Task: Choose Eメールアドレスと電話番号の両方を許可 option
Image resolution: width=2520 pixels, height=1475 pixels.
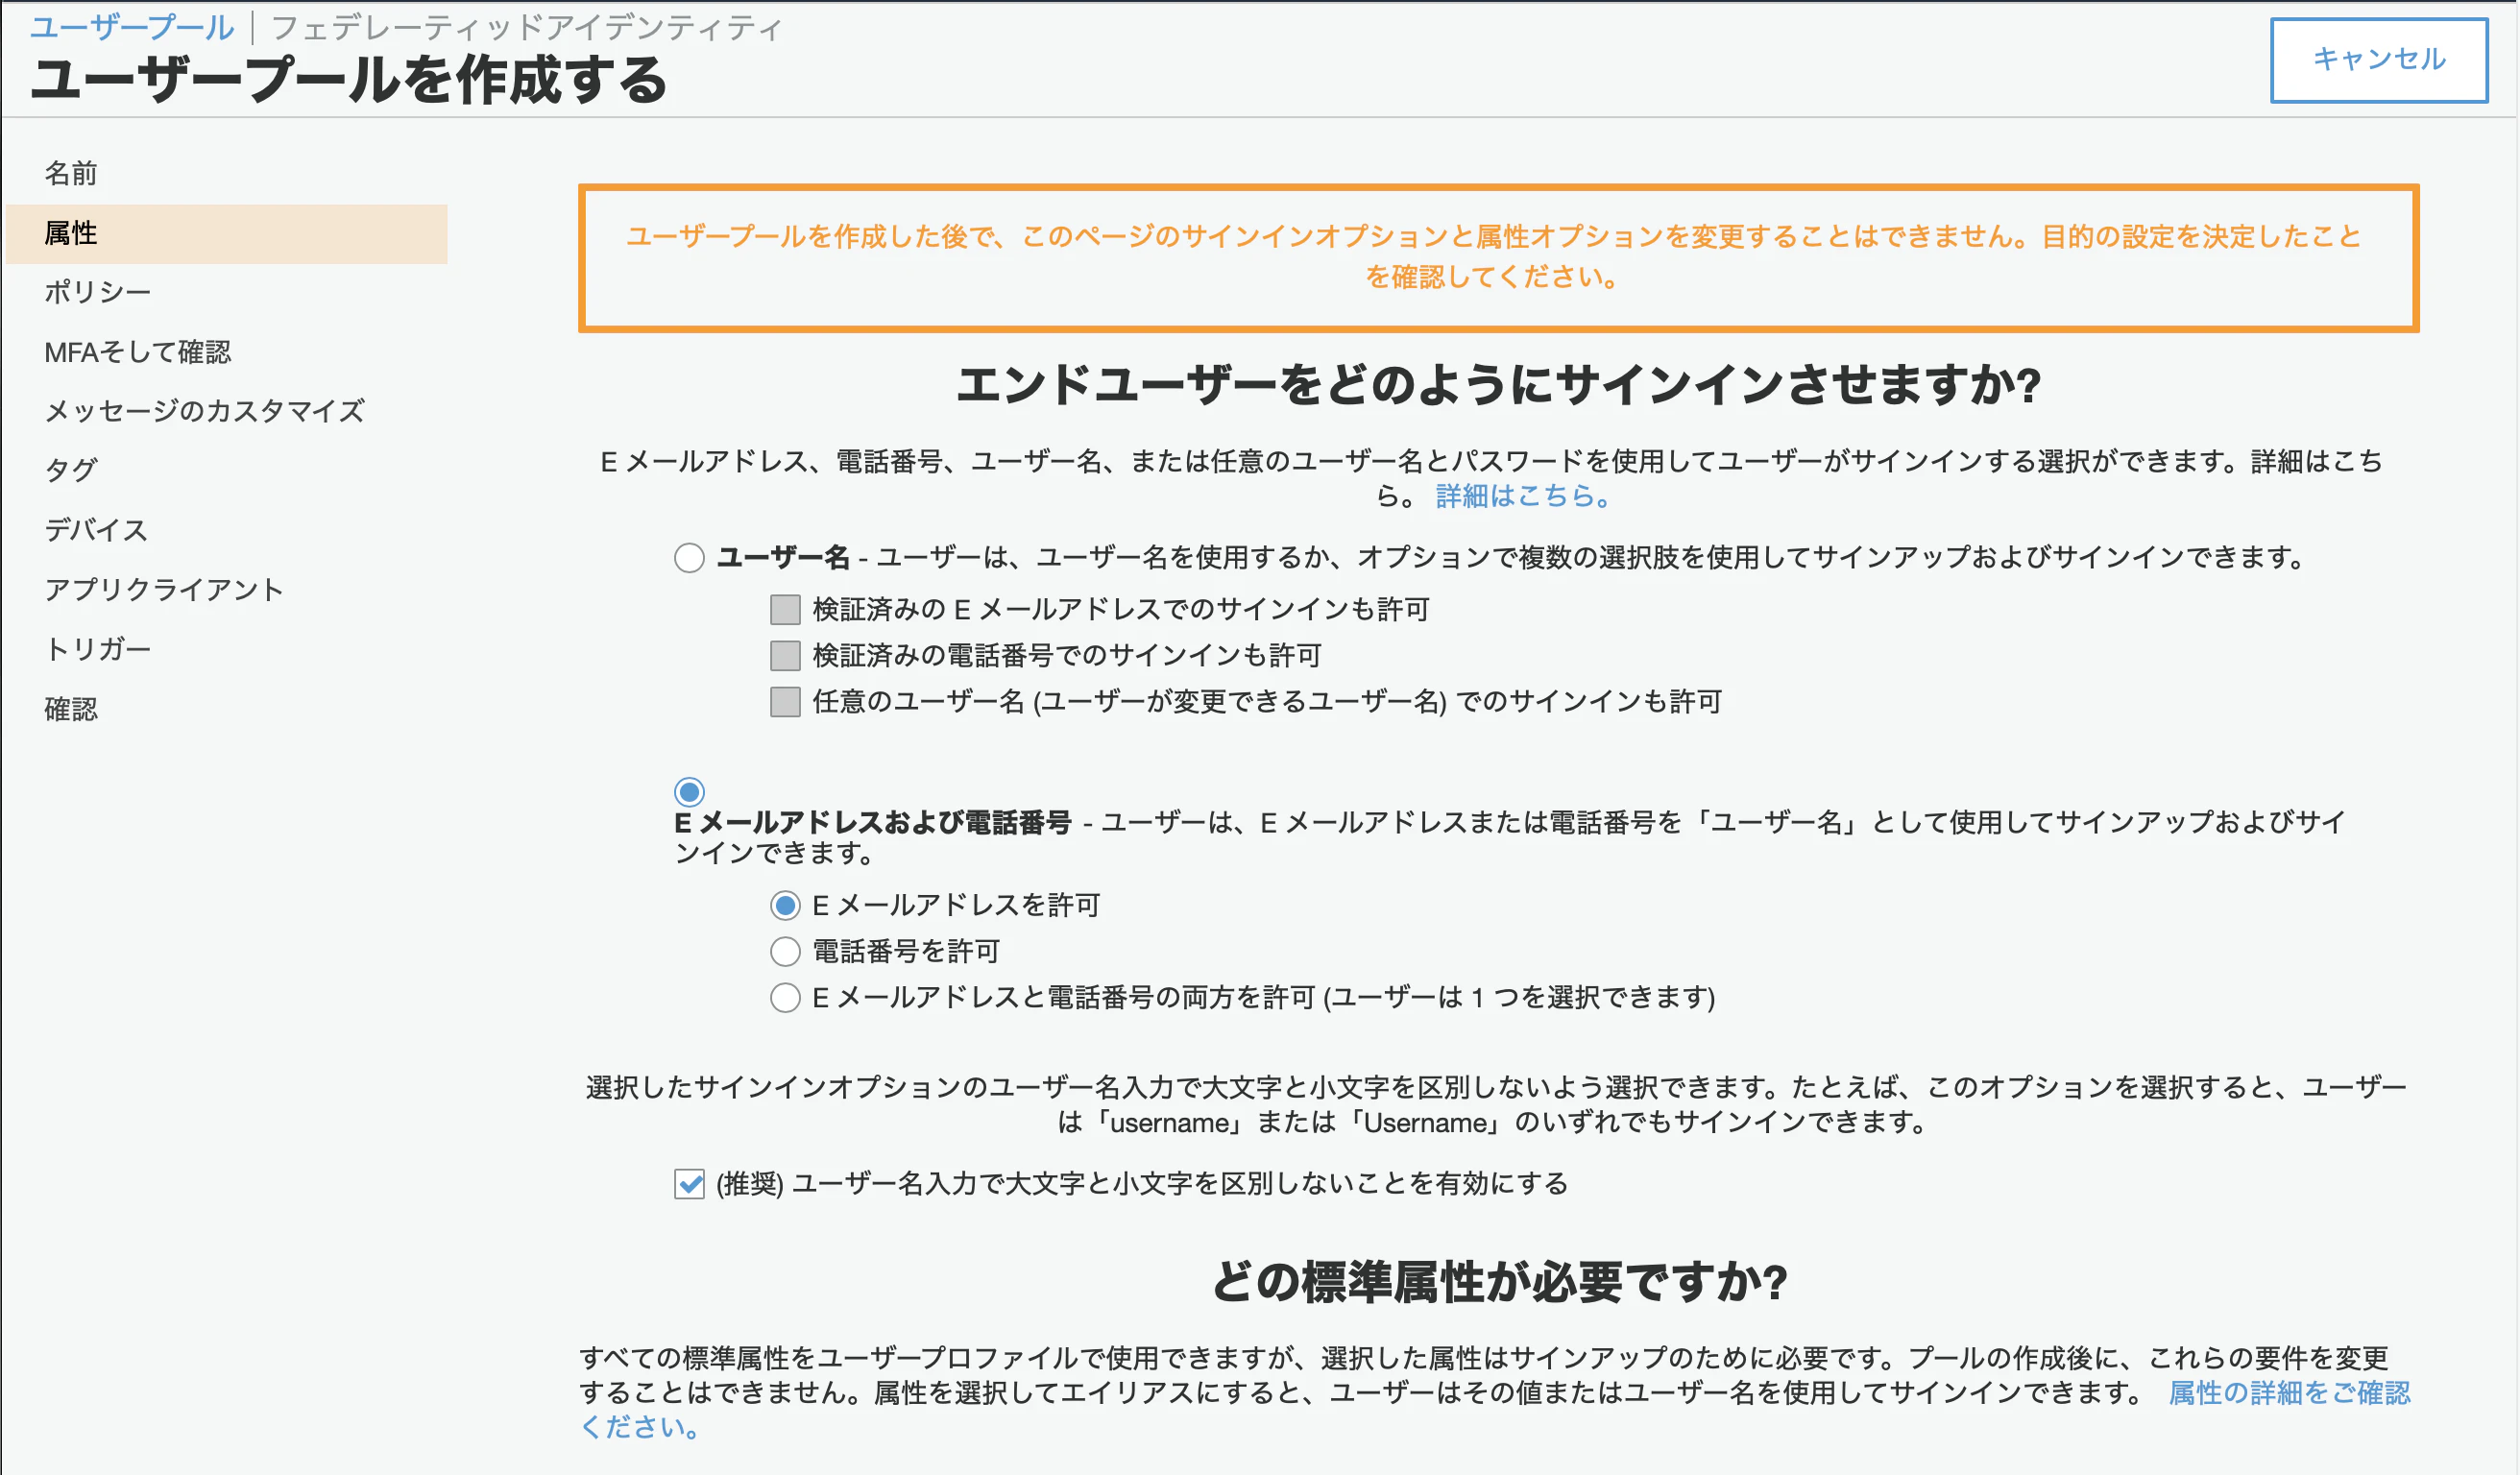Action: (x=785, y=997)
